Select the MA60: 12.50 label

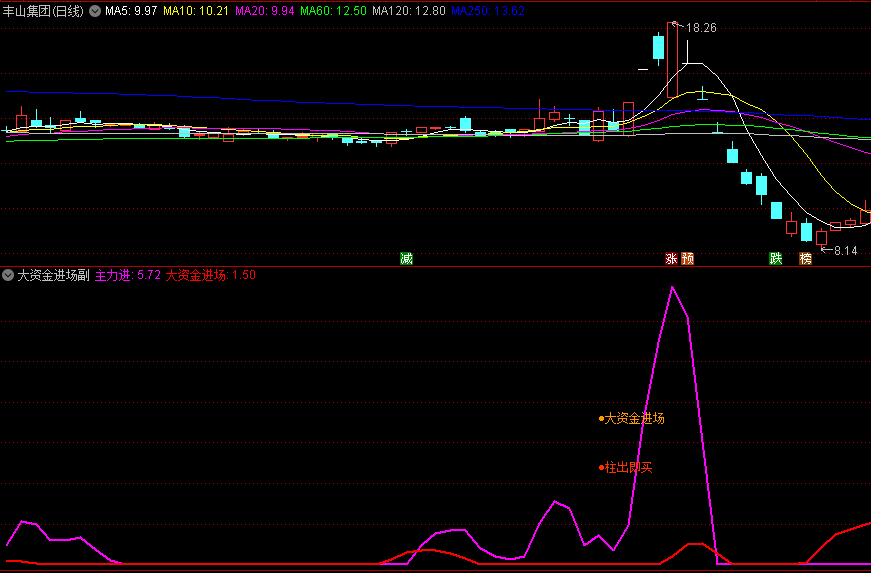pos(334,11)
